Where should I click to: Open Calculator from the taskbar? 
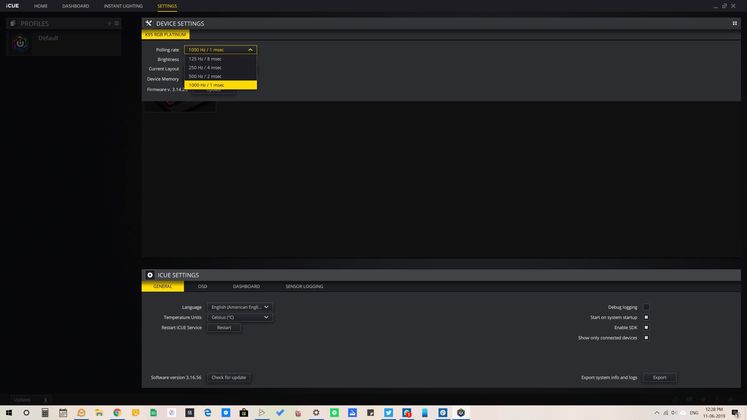[x=45, y=413]
